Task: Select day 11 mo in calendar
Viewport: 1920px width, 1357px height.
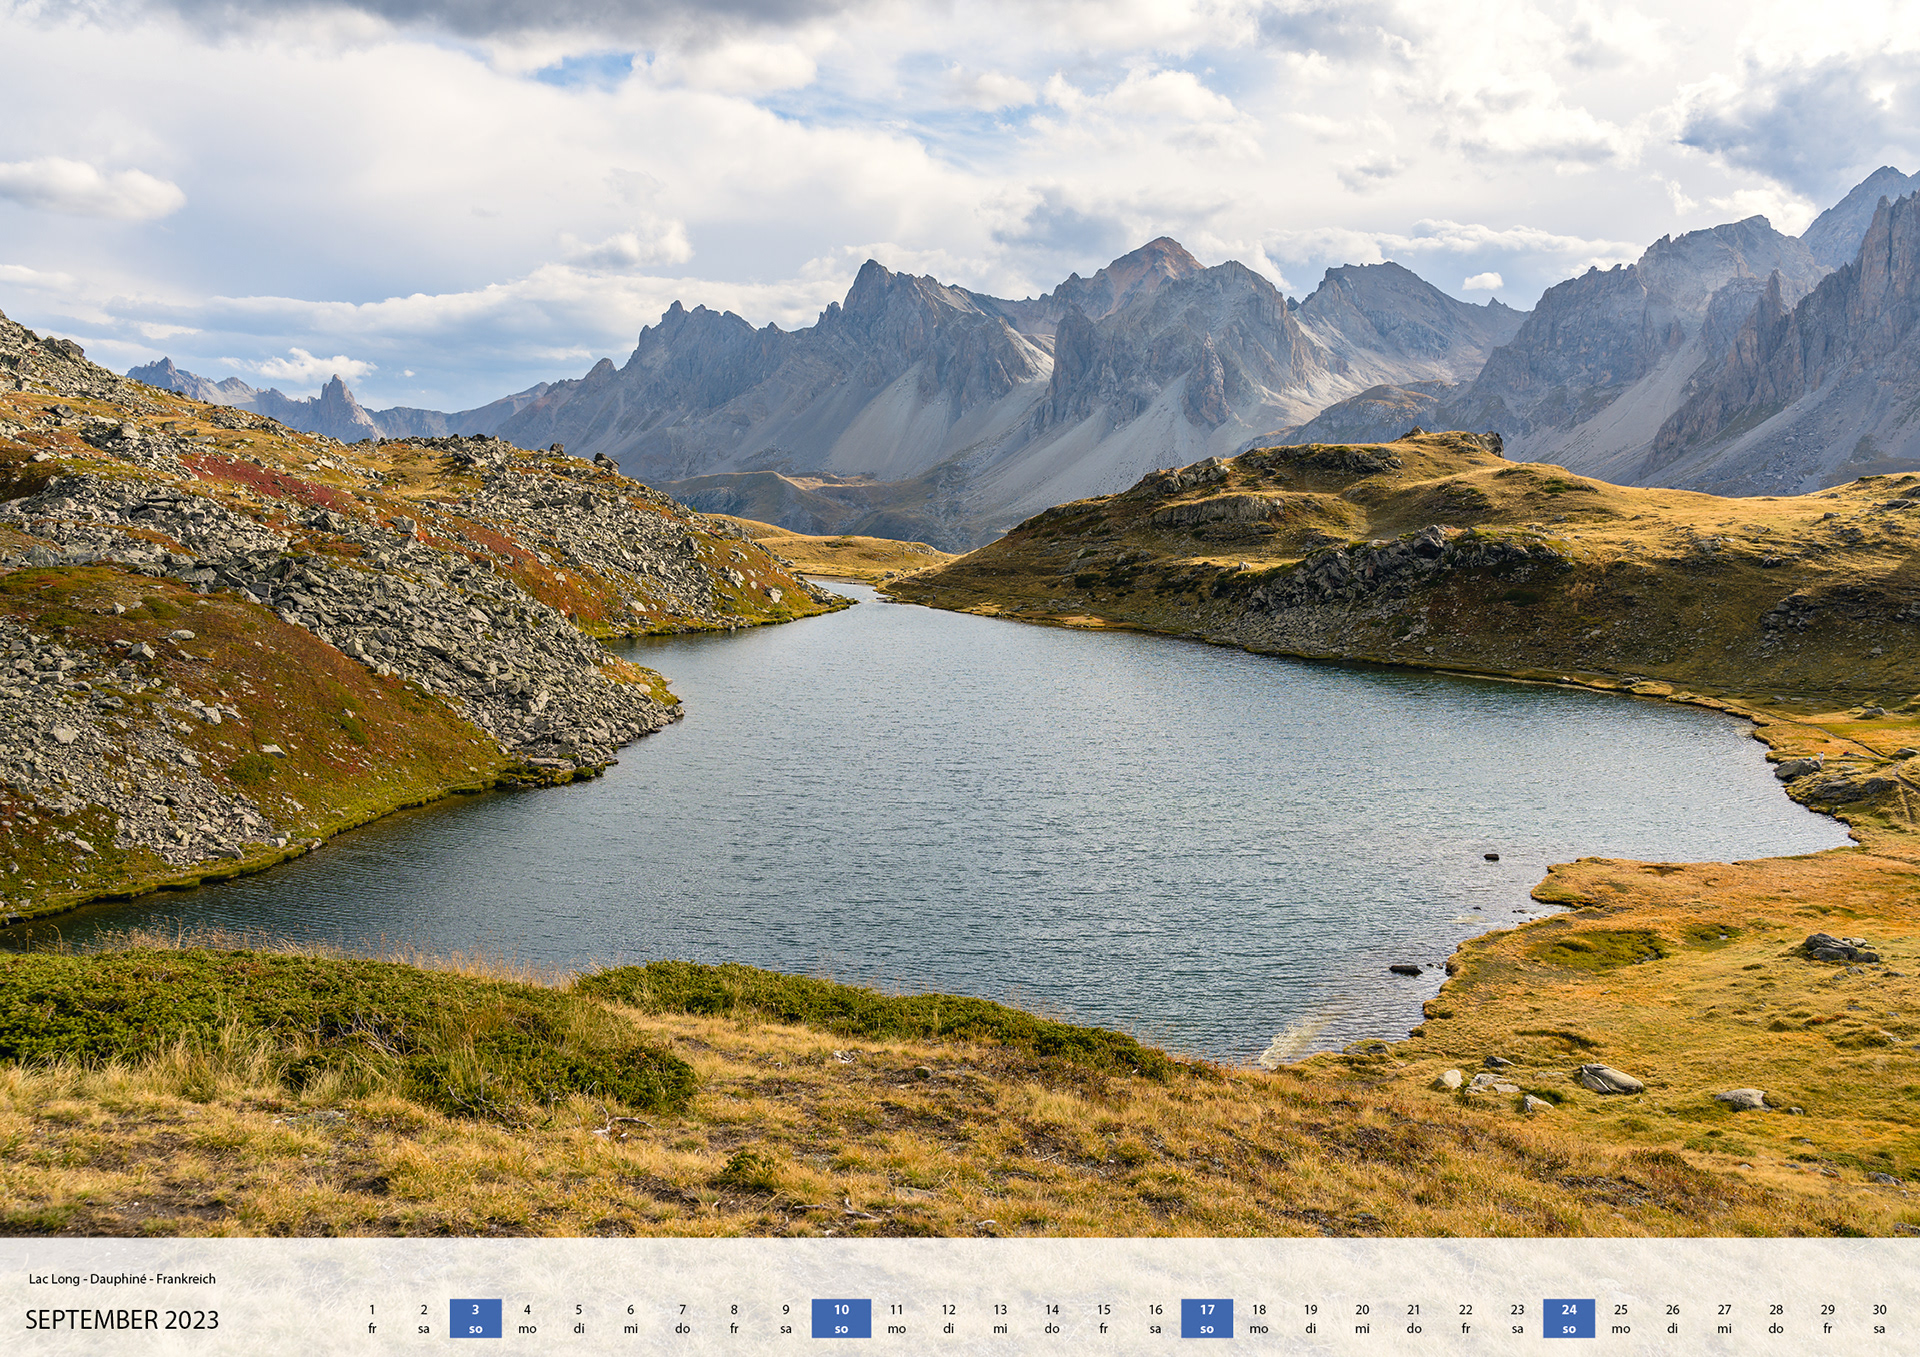Action: [x=897, y=1318]
